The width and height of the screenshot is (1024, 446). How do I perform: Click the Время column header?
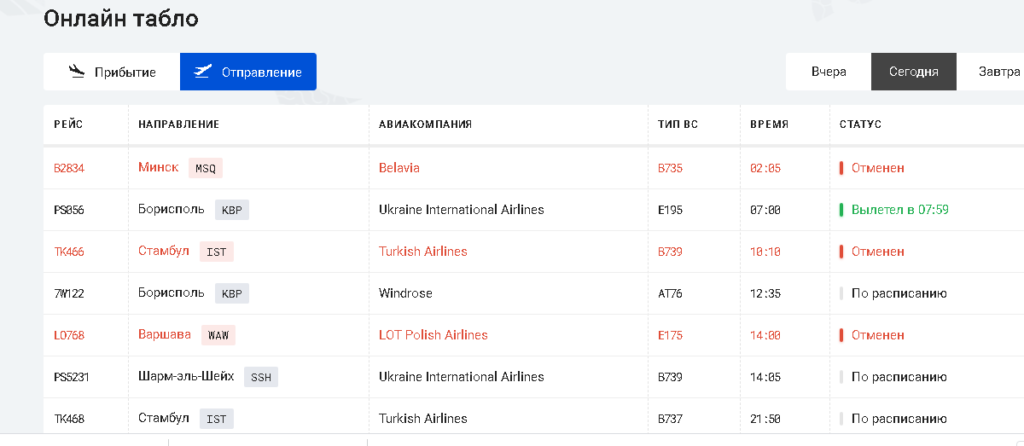pyautogui.click(x=769, y=124)
